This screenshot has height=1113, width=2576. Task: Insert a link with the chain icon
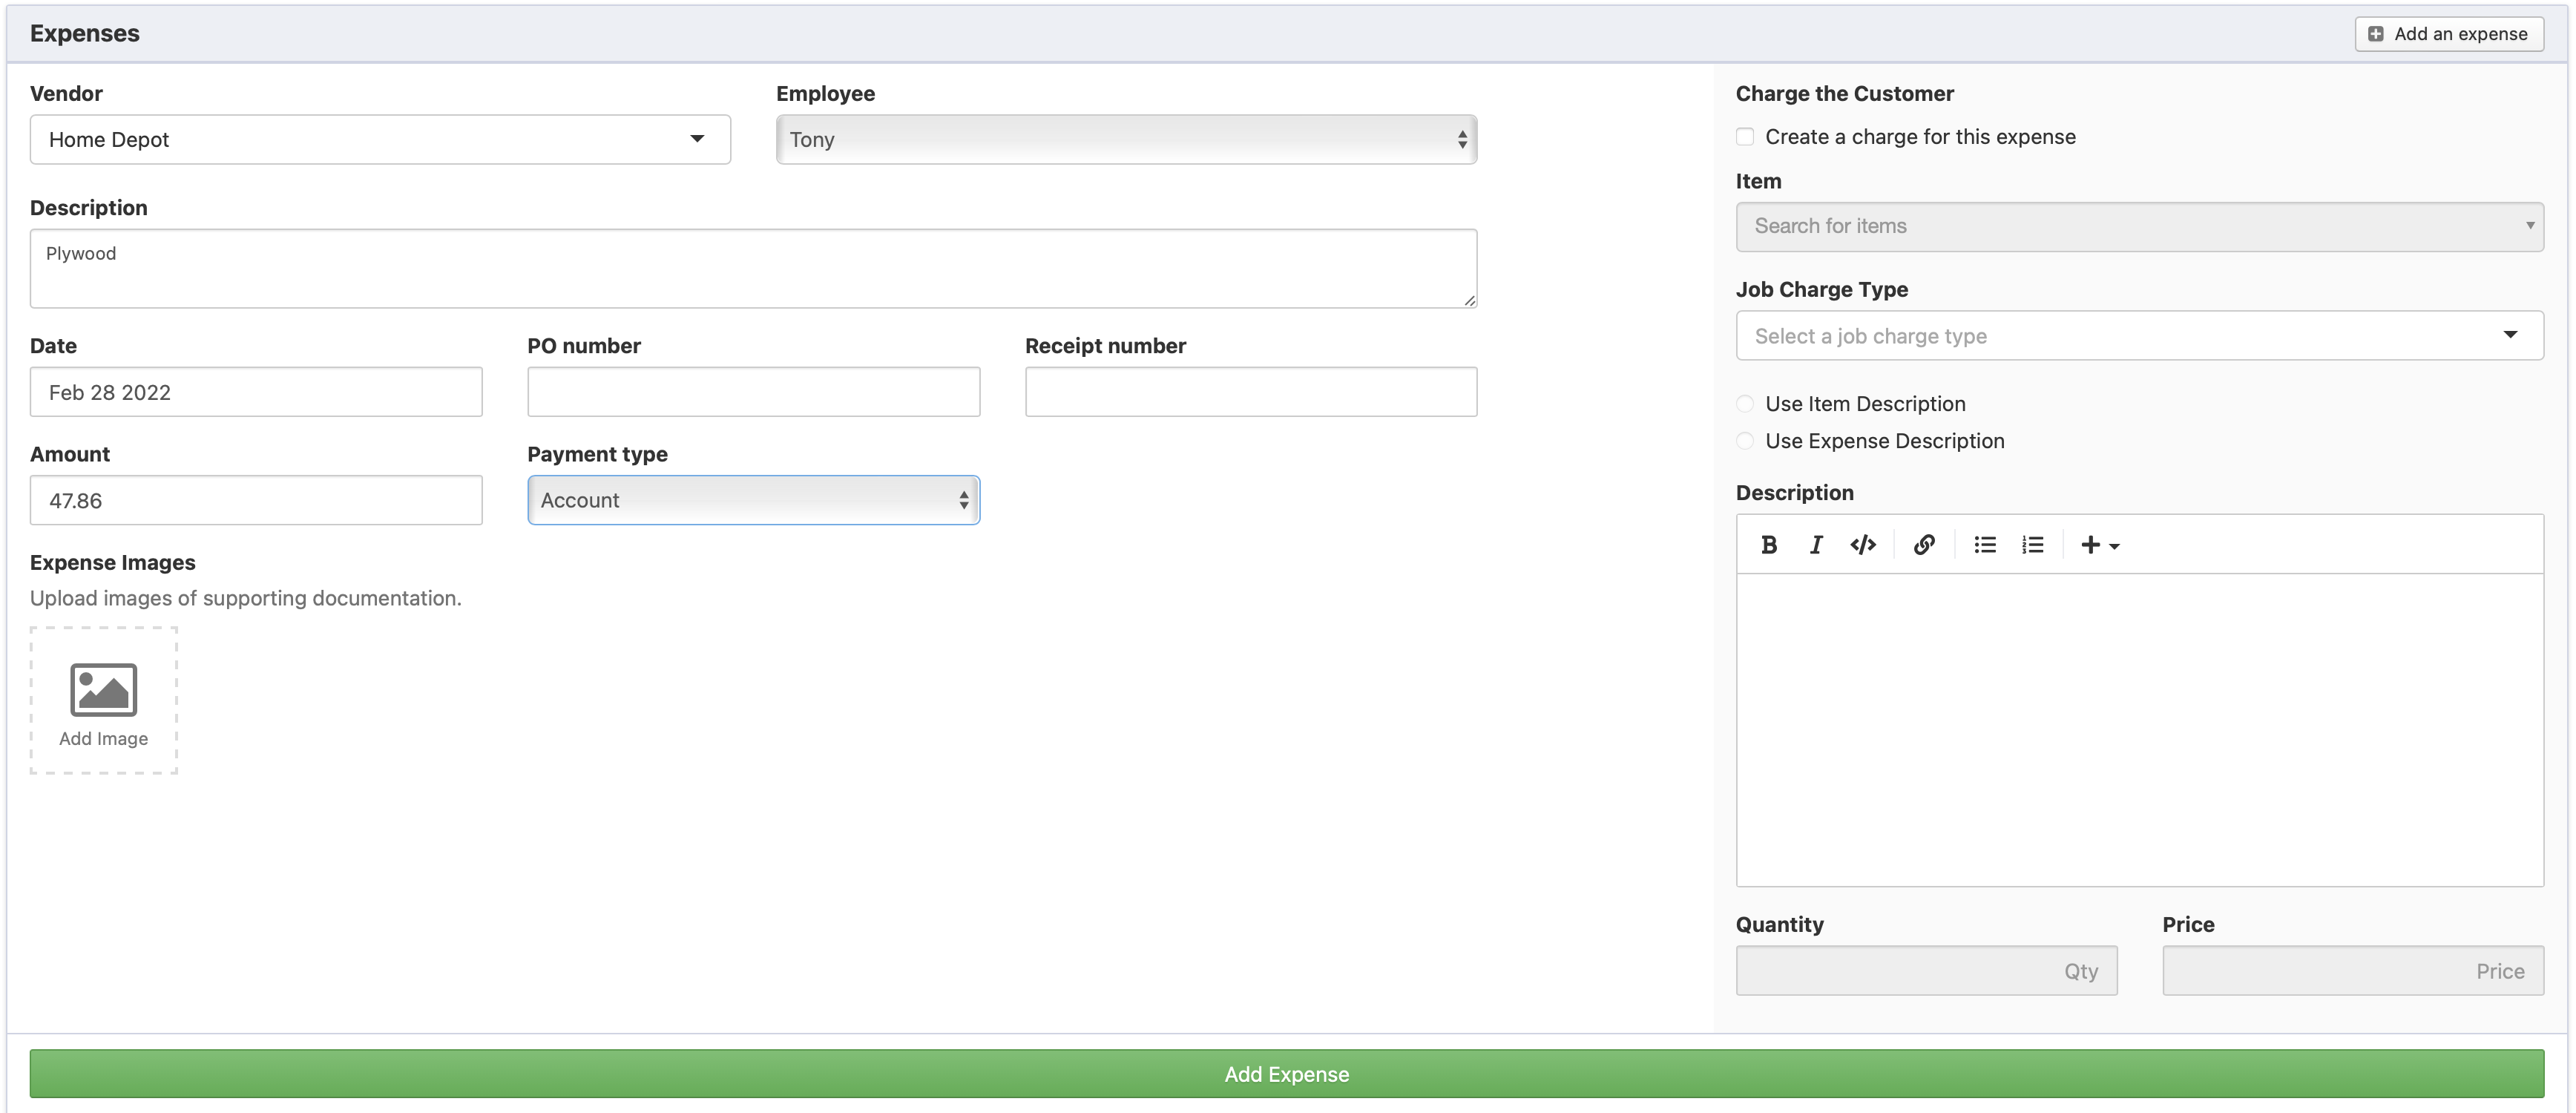pyautogui.click(x=1924, y=545)
